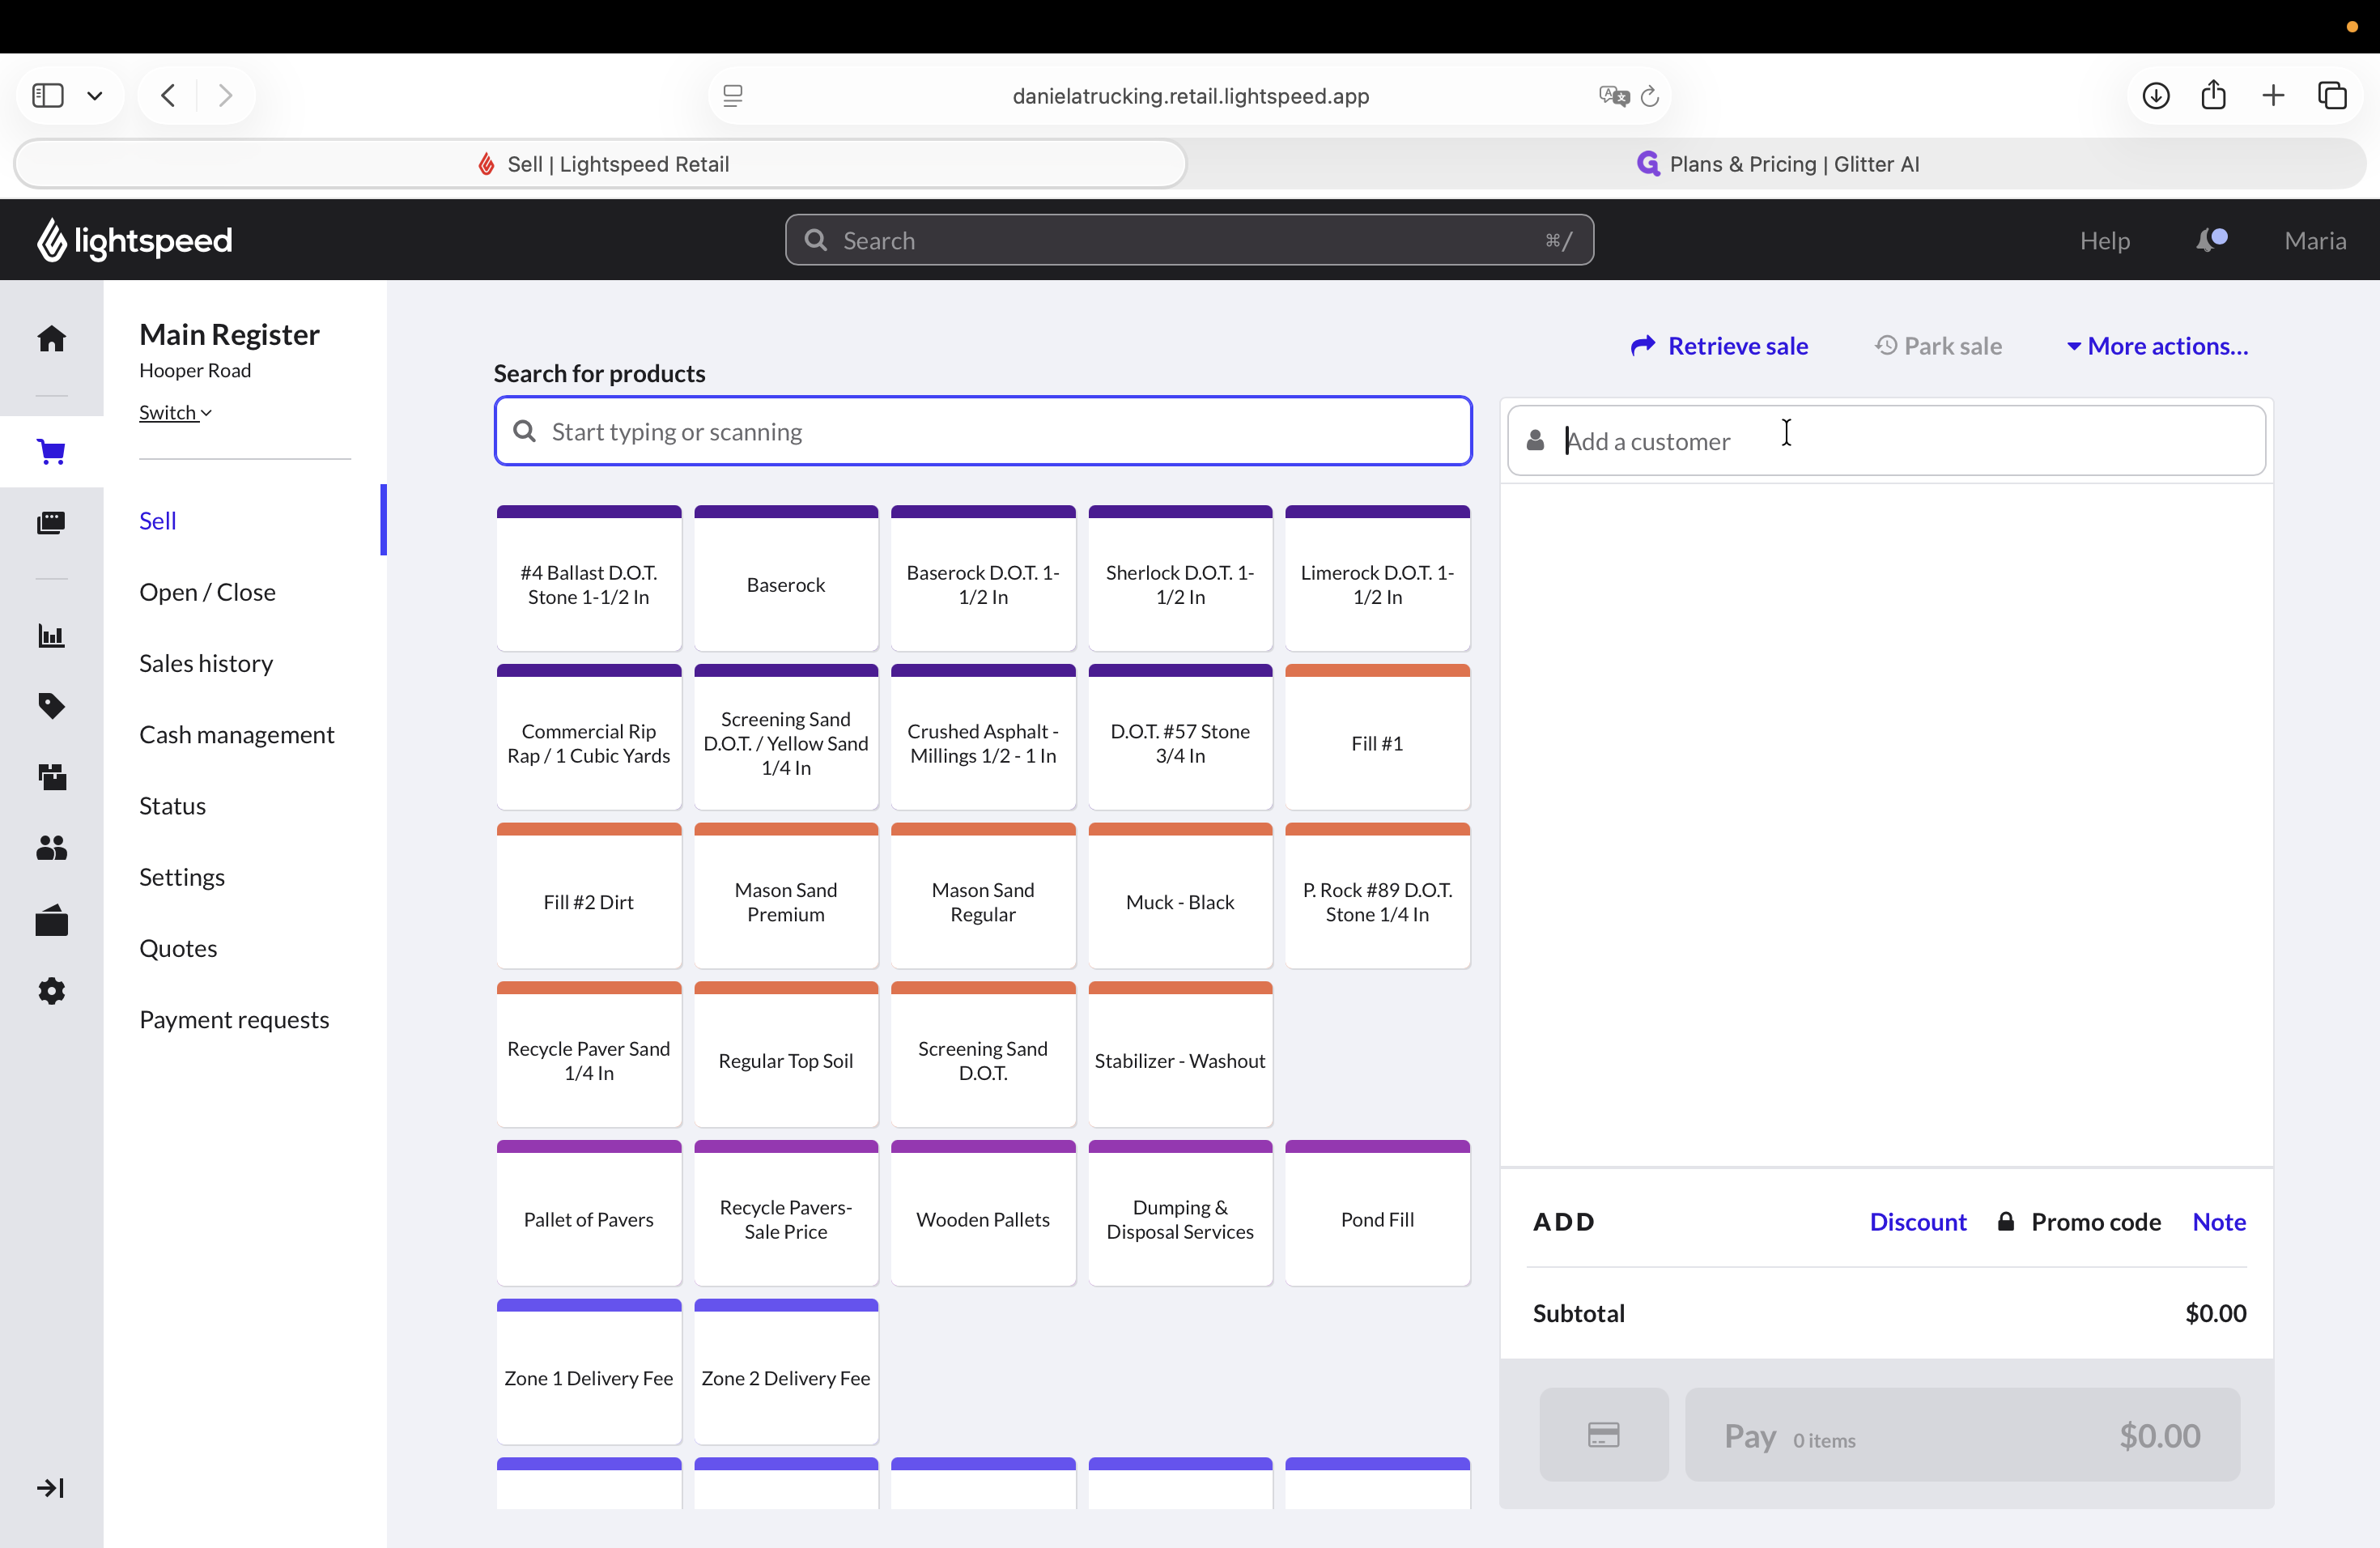
Task: Open the Customers people icon
Action: pyautogui.click(x=51, y=848)
